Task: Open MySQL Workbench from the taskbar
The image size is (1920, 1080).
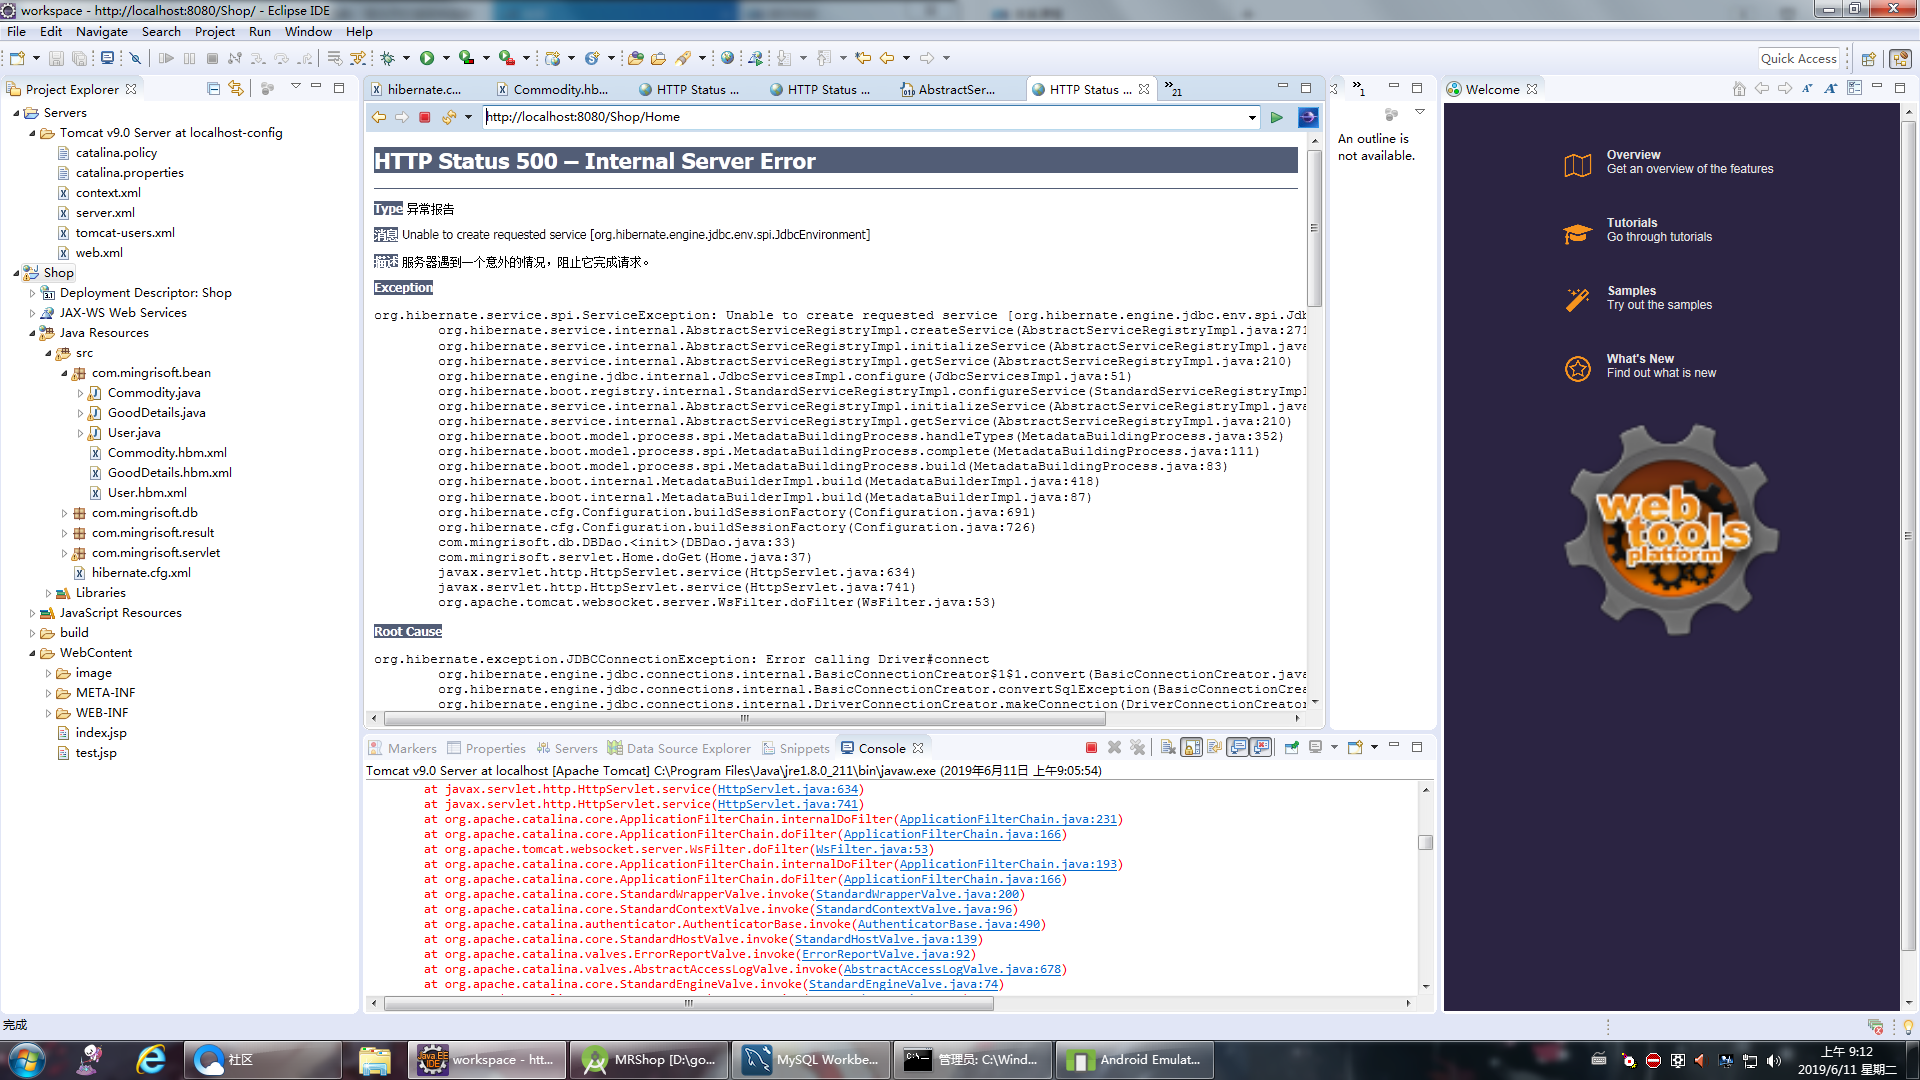Action: (810, 1060)
